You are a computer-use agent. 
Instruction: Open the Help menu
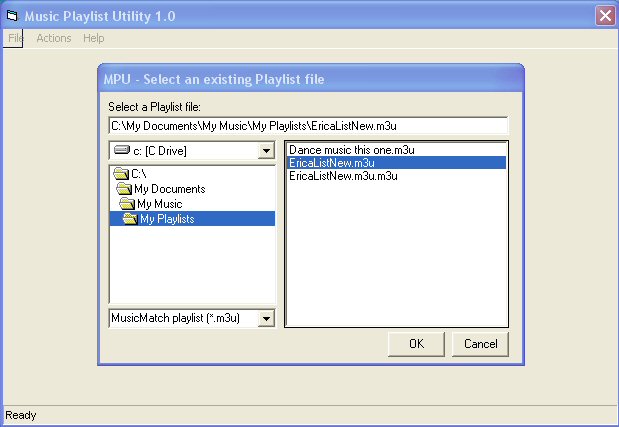pyautogui.click(x=94, y=38)
